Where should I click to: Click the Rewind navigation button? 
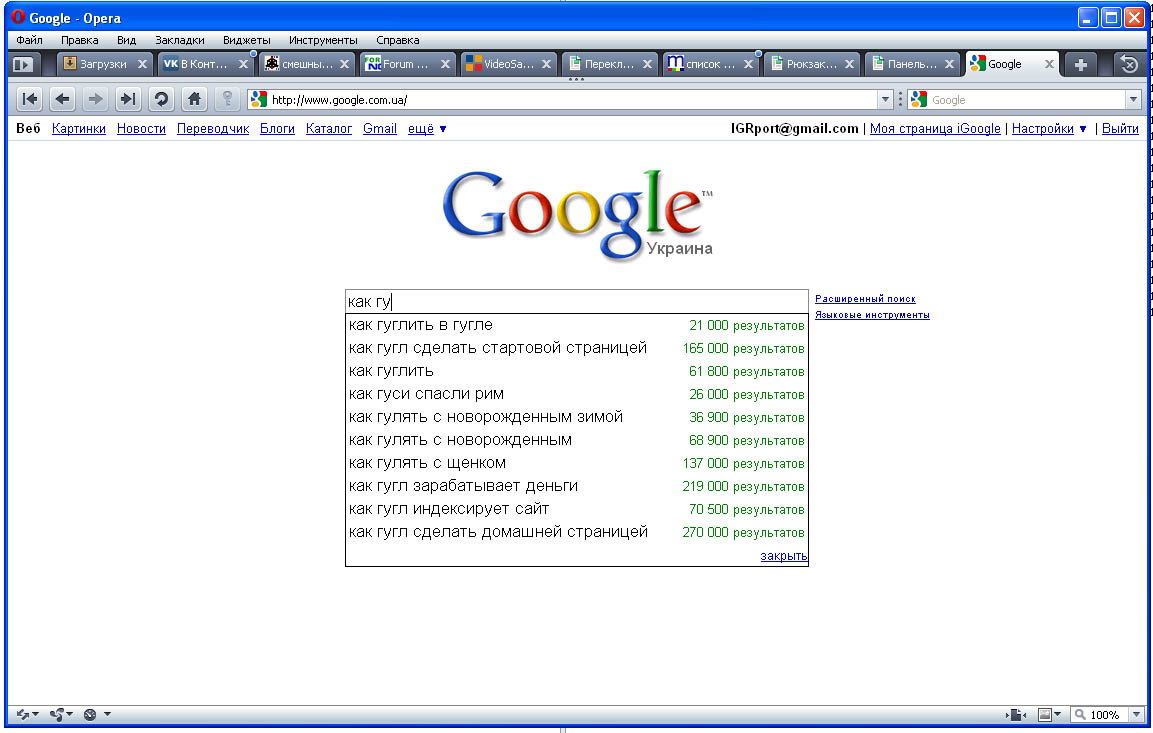[29, 99]
